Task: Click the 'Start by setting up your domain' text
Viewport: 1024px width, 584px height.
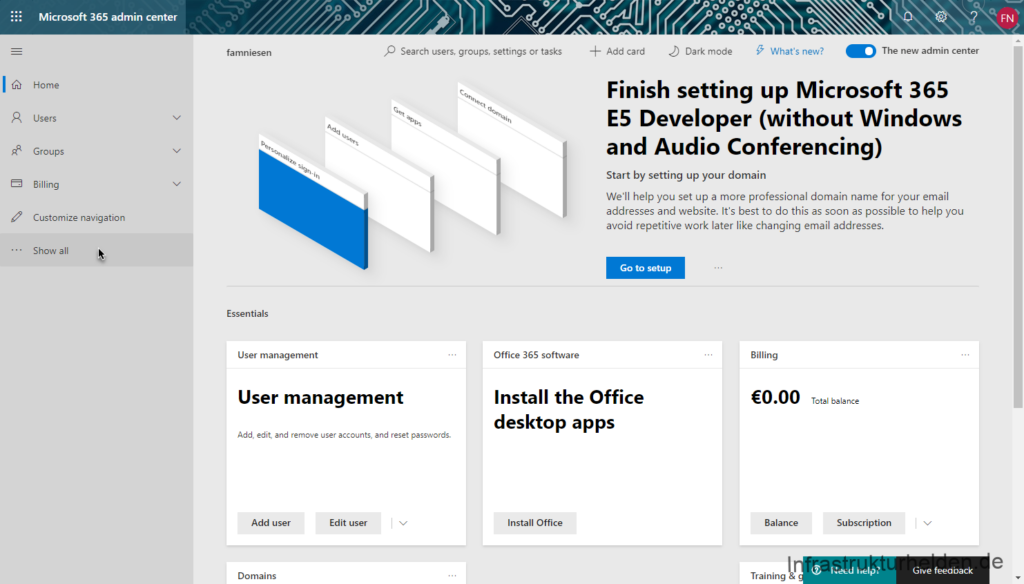Action: (686, 175)
